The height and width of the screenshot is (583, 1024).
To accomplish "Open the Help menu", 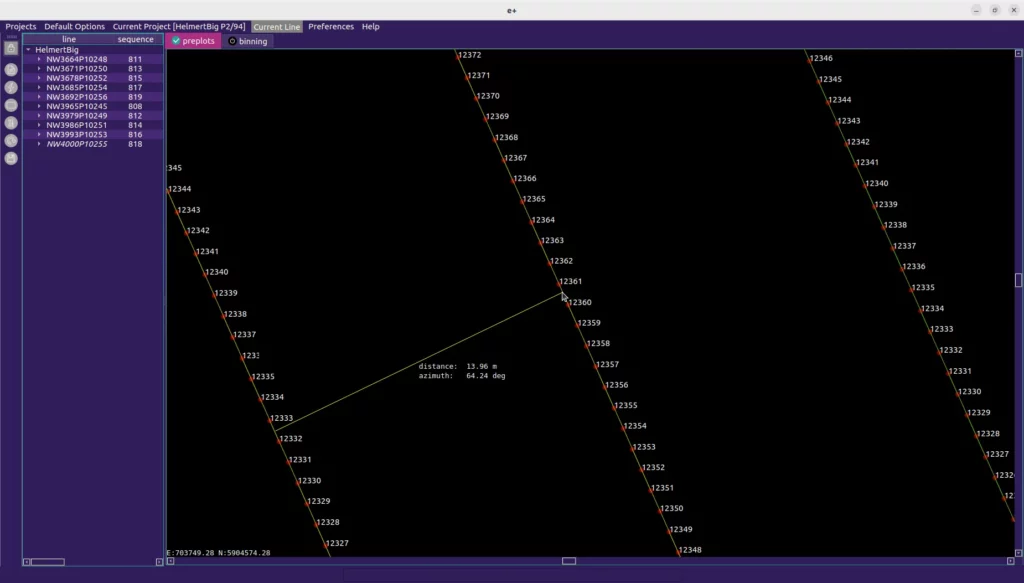I will tap(371, 27).
